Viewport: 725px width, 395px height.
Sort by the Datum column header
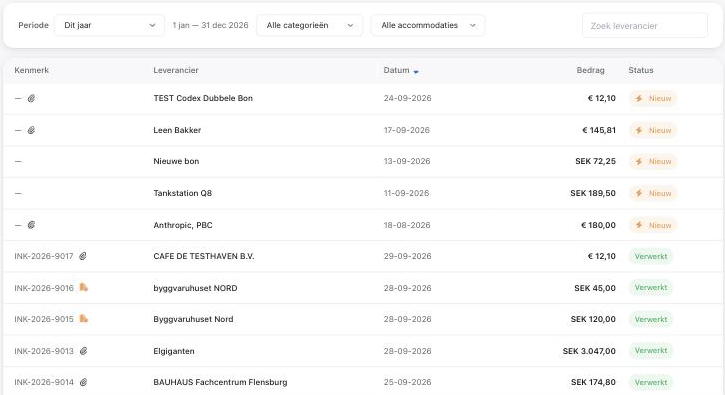pyautogui.click(x=396, y=70)
